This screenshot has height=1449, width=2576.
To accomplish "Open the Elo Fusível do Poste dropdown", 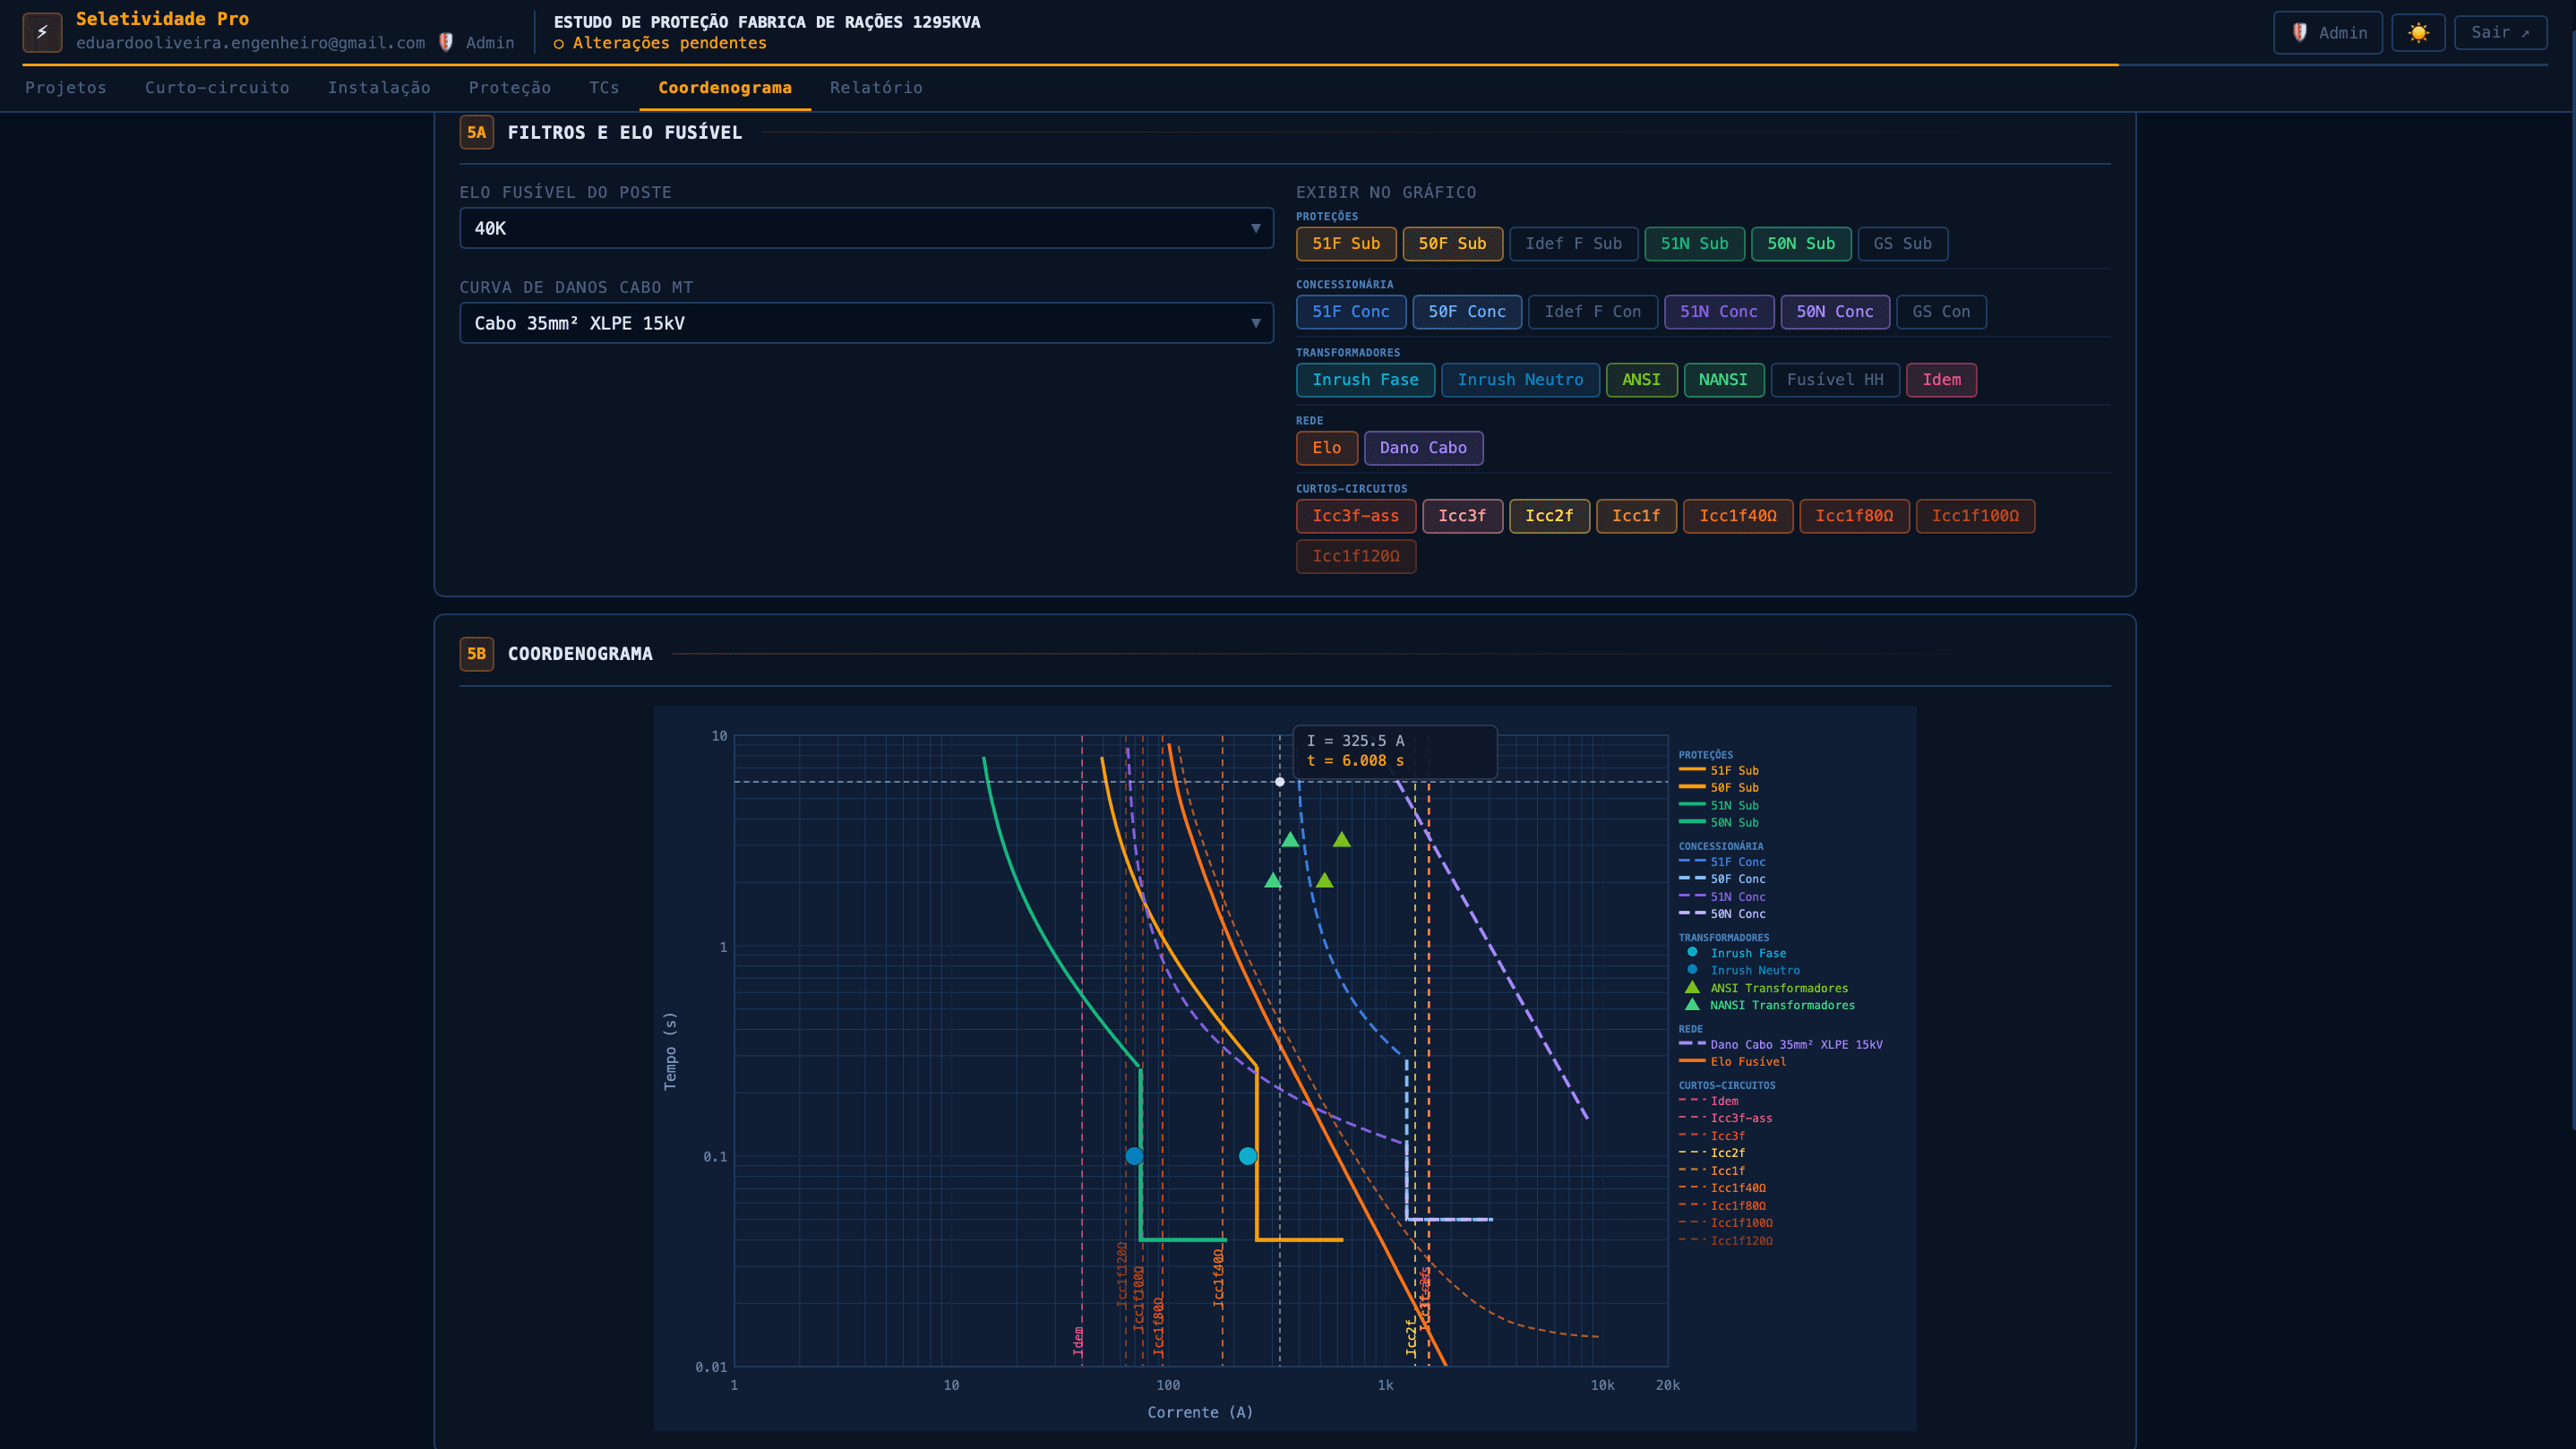I will (866, 228).
